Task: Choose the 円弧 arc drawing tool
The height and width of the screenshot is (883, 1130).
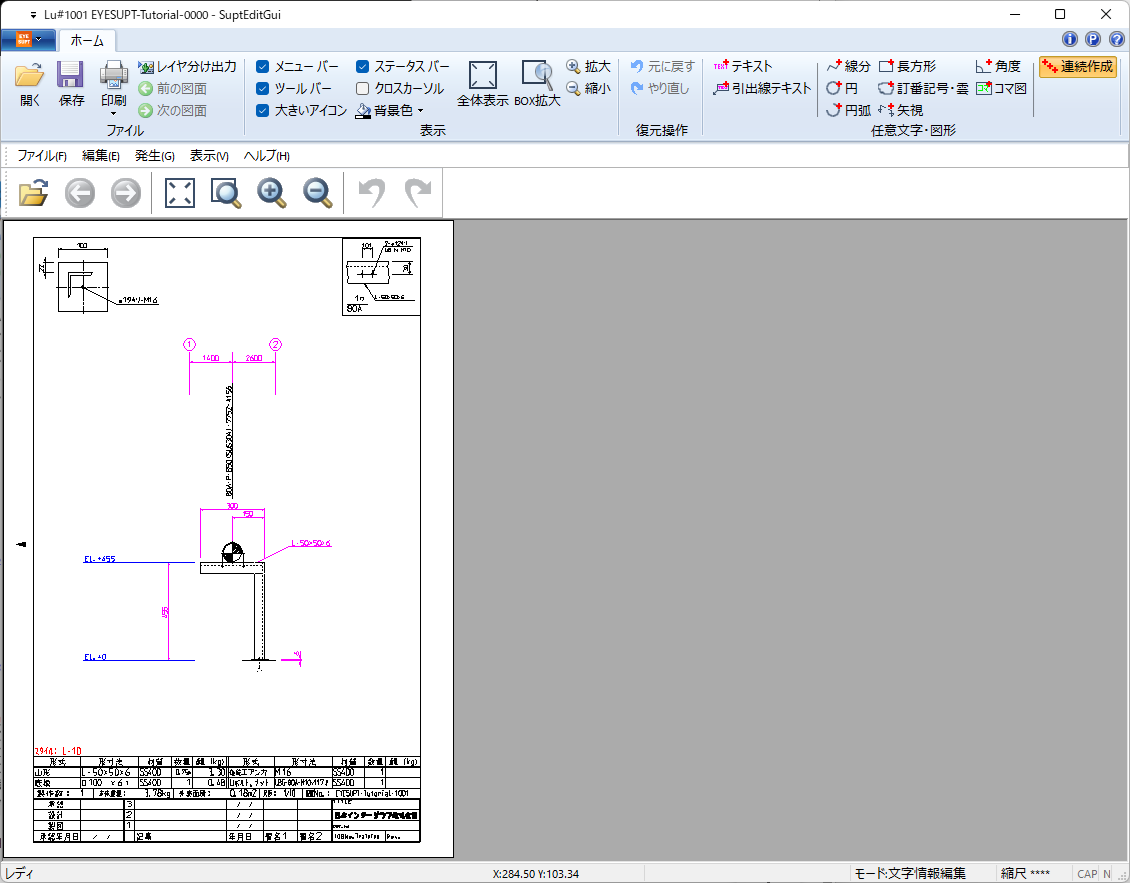Action: (848, 110)
